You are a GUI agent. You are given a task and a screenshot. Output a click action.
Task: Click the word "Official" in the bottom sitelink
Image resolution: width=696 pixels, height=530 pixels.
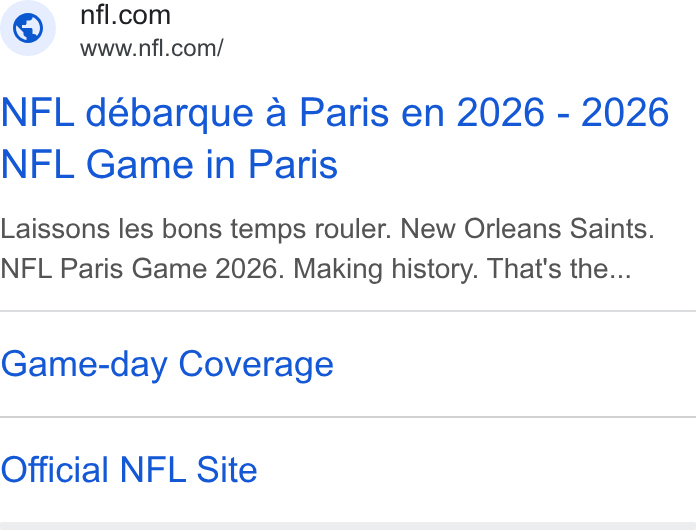(55, 470)
